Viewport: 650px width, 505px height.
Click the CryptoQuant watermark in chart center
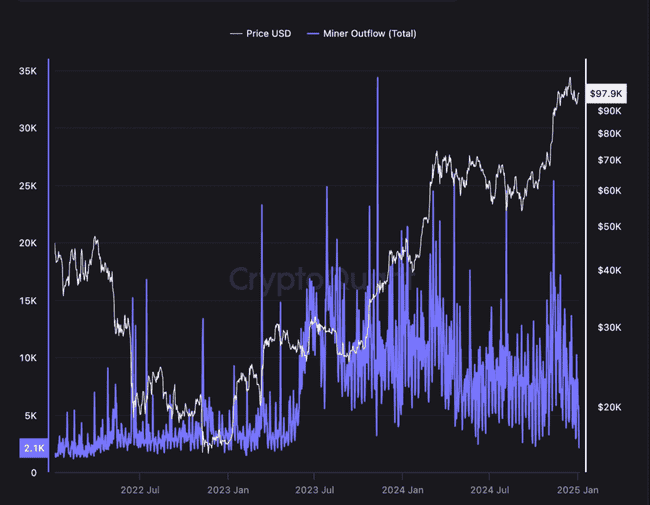[290, 278]
